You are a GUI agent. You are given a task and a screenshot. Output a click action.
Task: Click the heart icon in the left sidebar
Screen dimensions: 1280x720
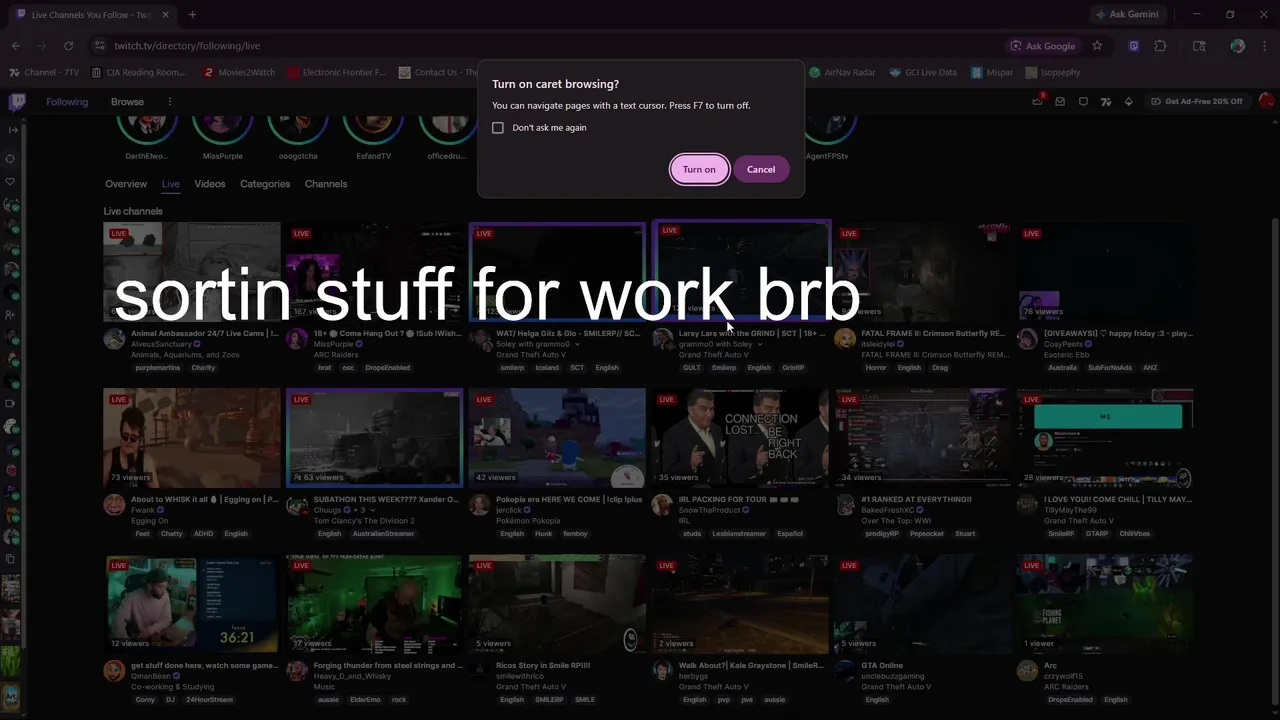pos(11,181)
